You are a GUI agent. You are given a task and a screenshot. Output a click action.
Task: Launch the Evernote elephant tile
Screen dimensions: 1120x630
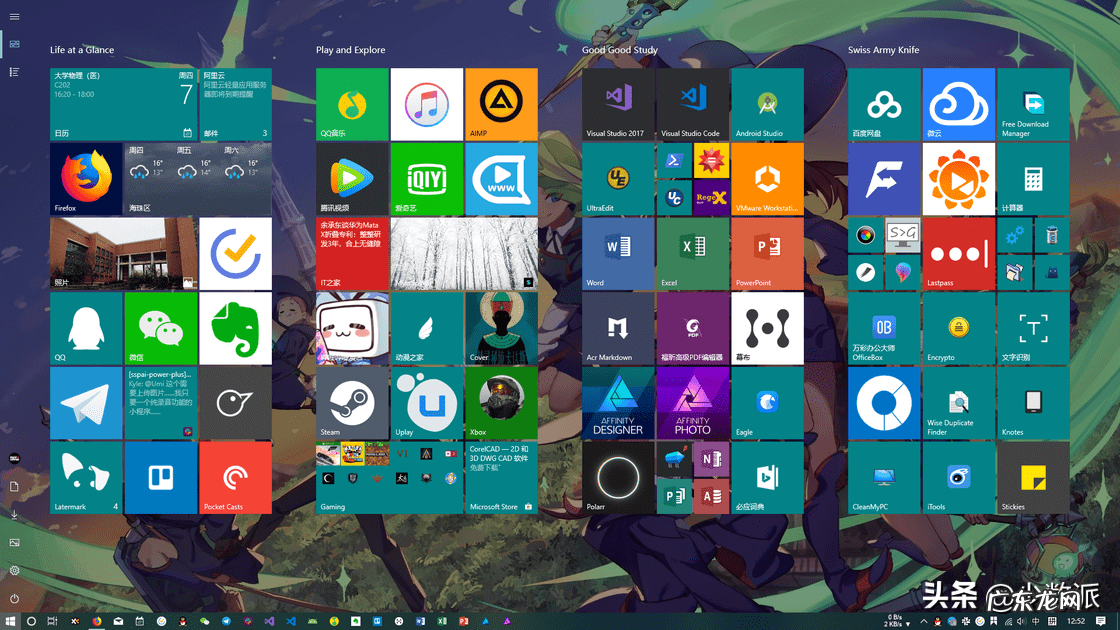tap(235, 328)
